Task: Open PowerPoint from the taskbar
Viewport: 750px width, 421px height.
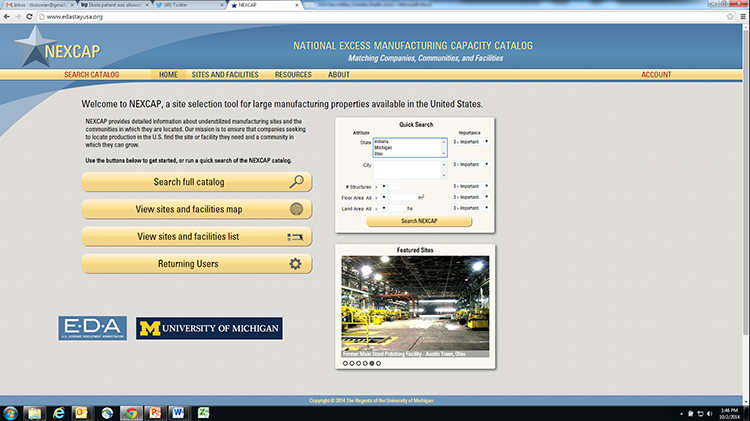Action: point(155,413)
